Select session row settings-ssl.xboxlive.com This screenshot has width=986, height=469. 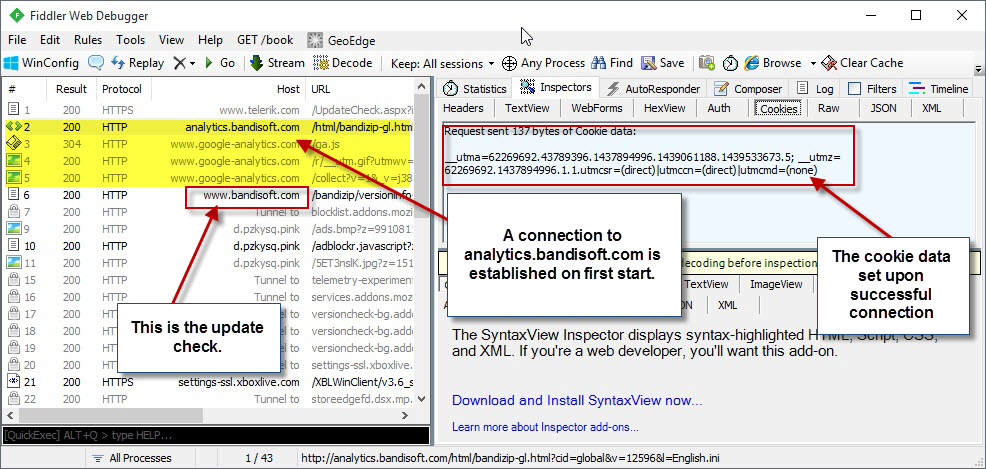pos(208,382)
